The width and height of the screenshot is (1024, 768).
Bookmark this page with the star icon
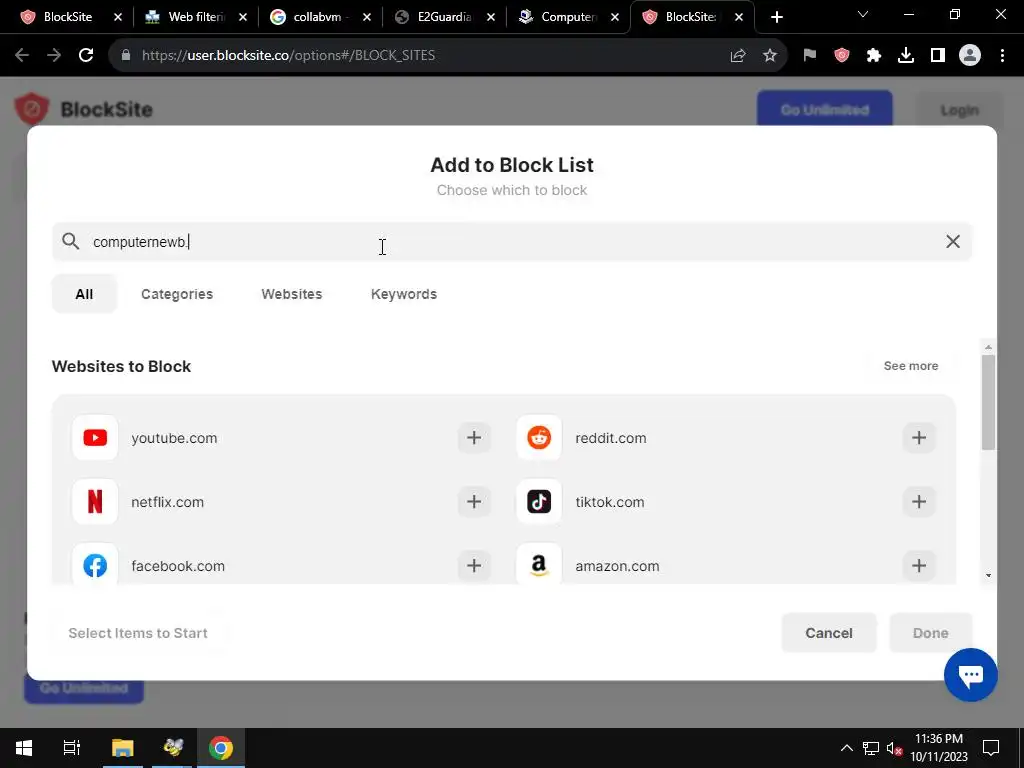click(770, 56)
